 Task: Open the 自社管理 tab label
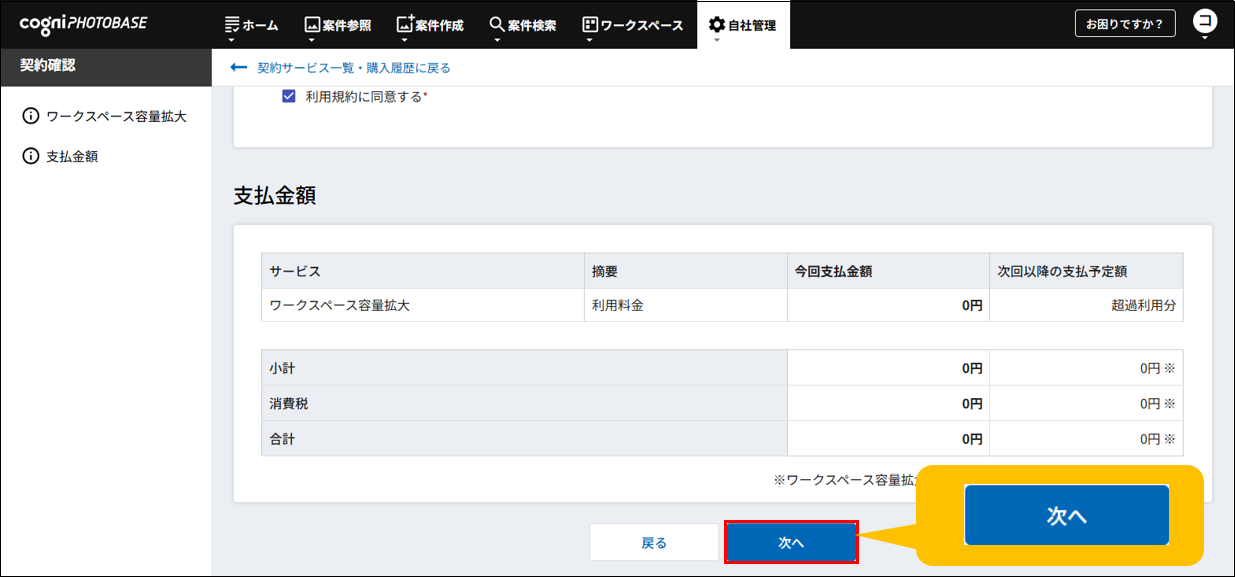[x=752, y=26]
